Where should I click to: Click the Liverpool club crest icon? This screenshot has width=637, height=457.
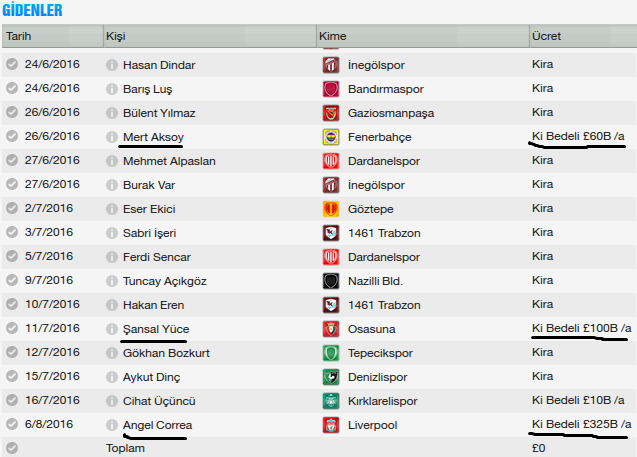click(x=331, y=425)
